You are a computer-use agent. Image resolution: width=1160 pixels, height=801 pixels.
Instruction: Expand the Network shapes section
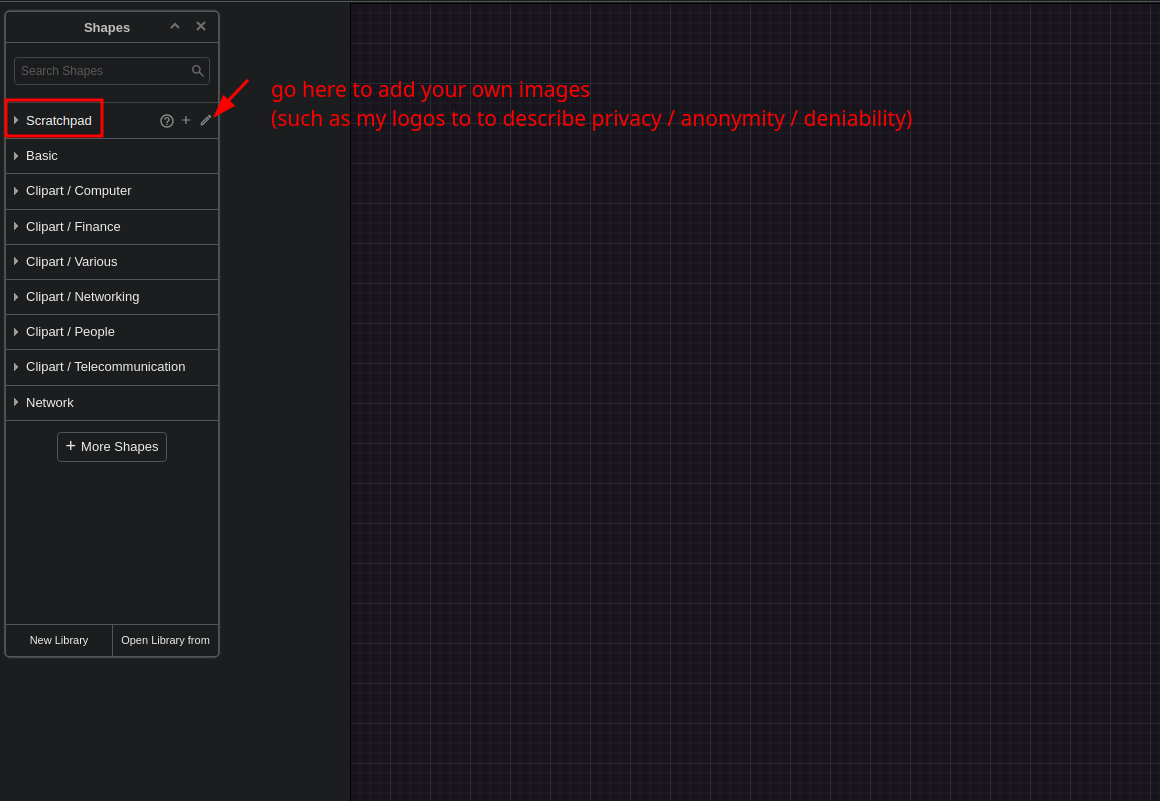coord(50,403)
